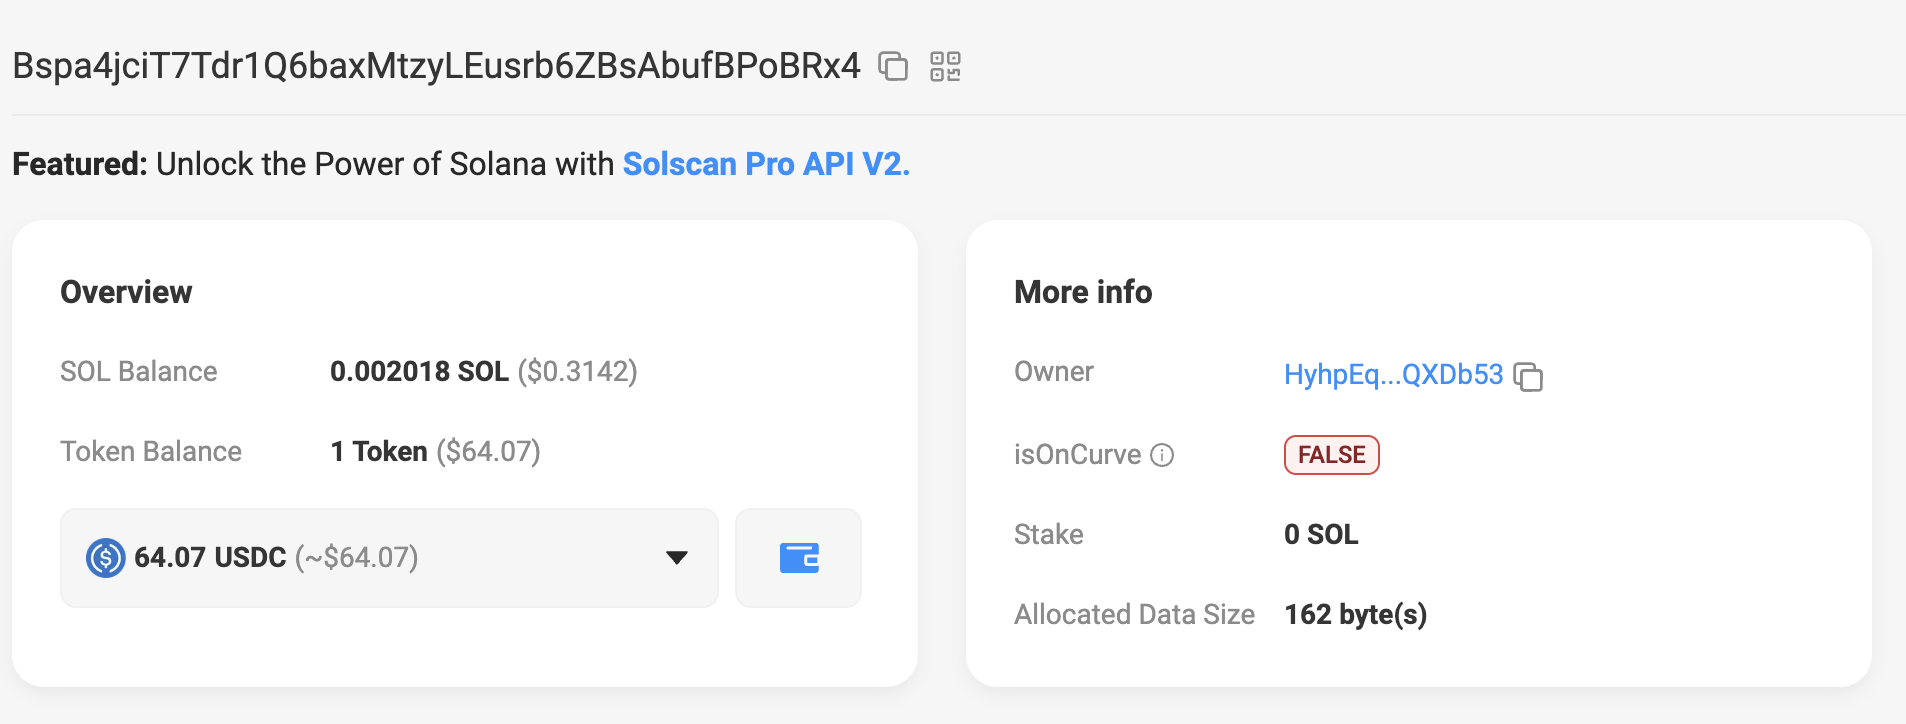Expand the 64.07 USDC token dropdown
The width and height of the screenshot is (1906, 724).
coord(389,558)
